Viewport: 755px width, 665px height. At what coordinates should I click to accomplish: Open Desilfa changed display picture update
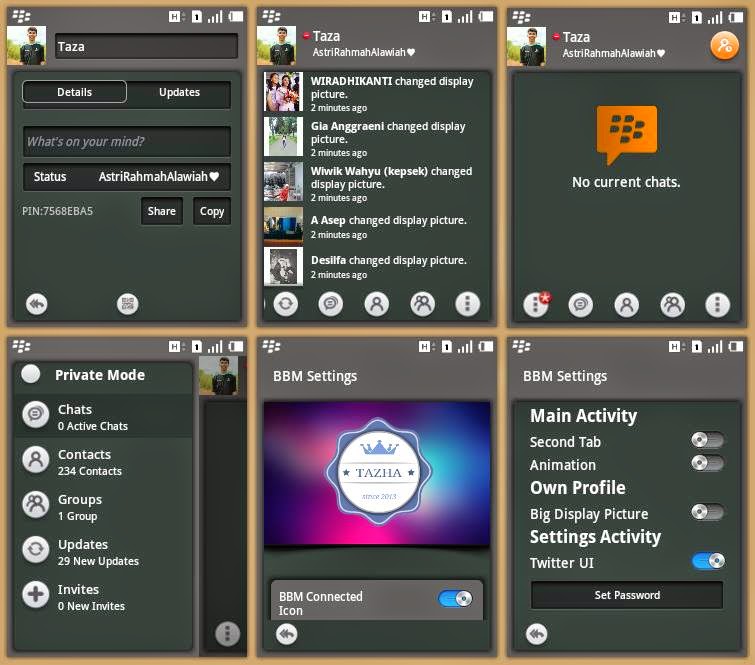(377, 266)
